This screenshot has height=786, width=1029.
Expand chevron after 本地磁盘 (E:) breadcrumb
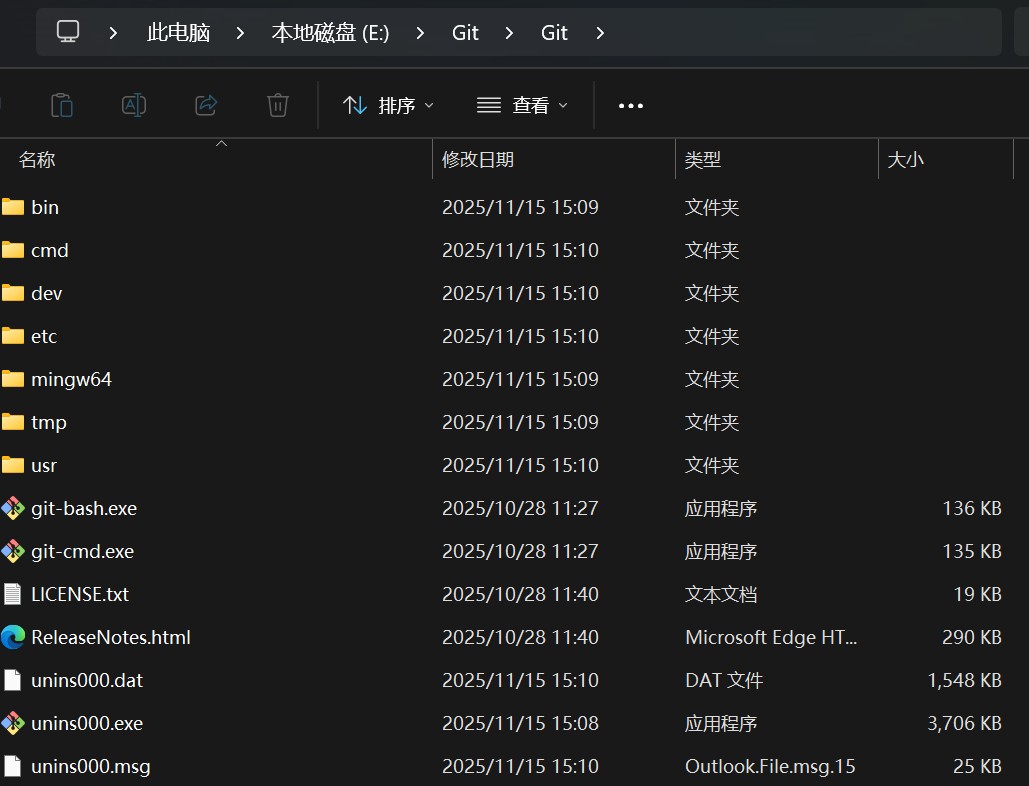pyautogui.click(x=420, y=32)
